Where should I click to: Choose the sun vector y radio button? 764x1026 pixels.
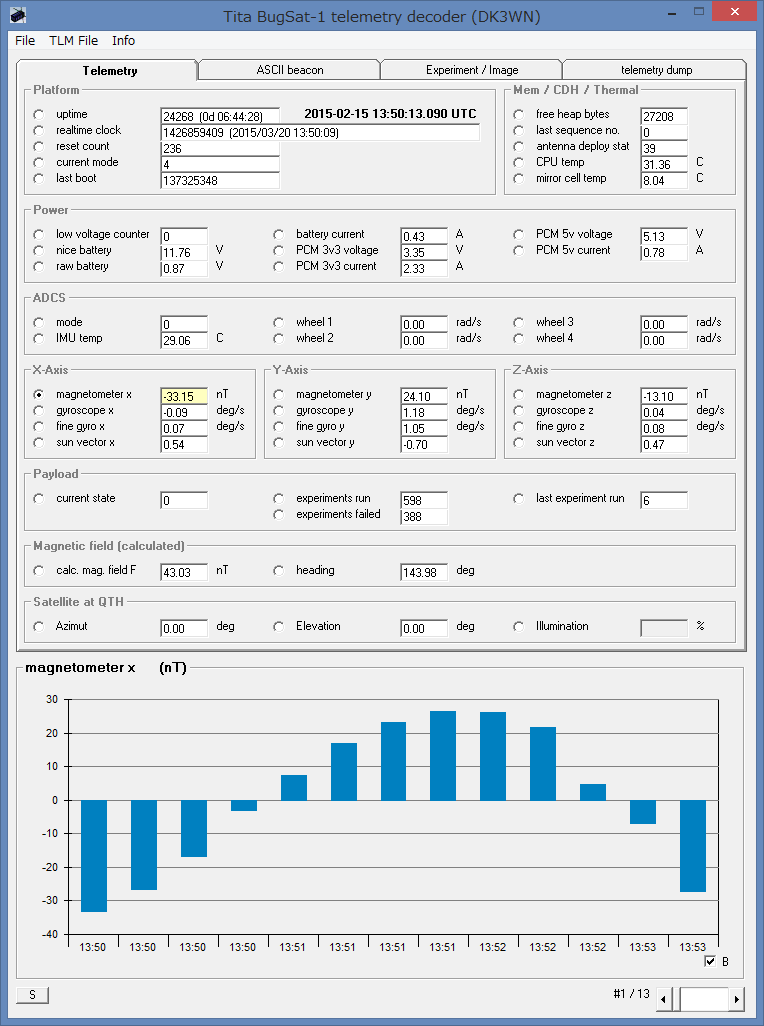click(x=279, y=442)
